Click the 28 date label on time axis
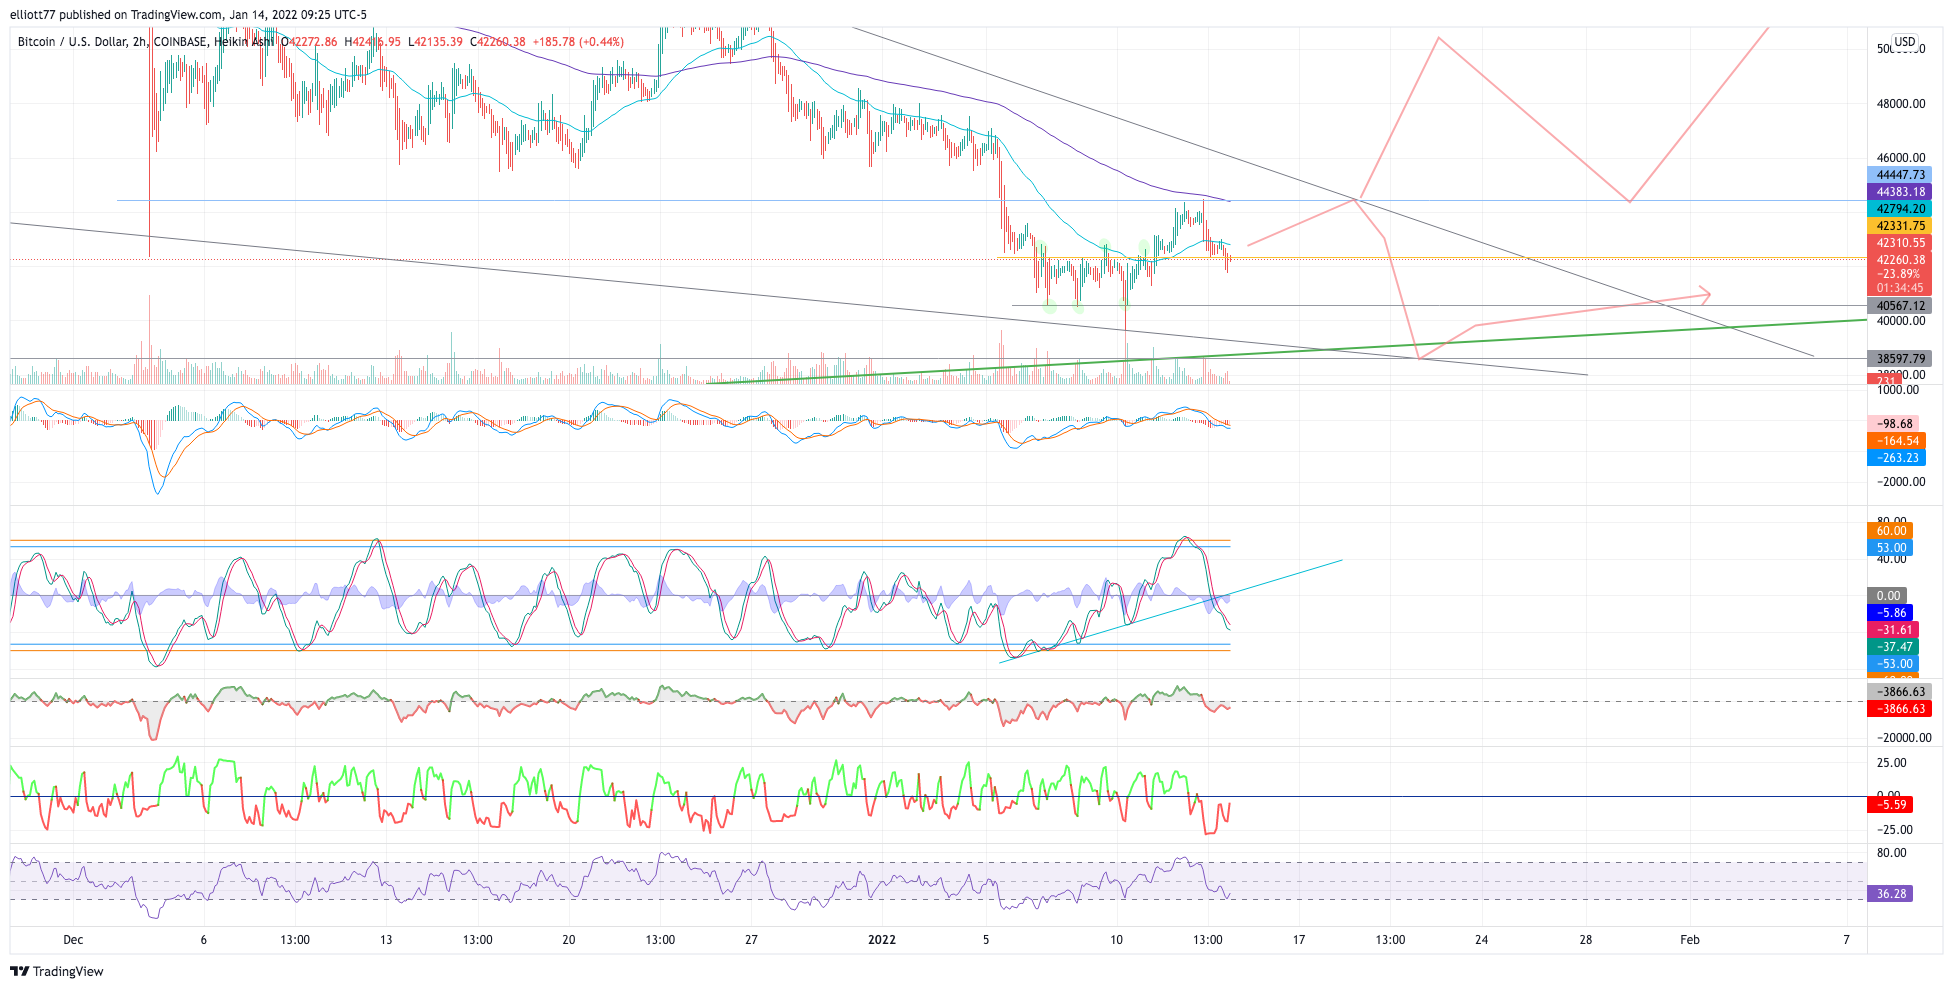Viewport: 1953px width, 989px height. tap(1586, 940)
